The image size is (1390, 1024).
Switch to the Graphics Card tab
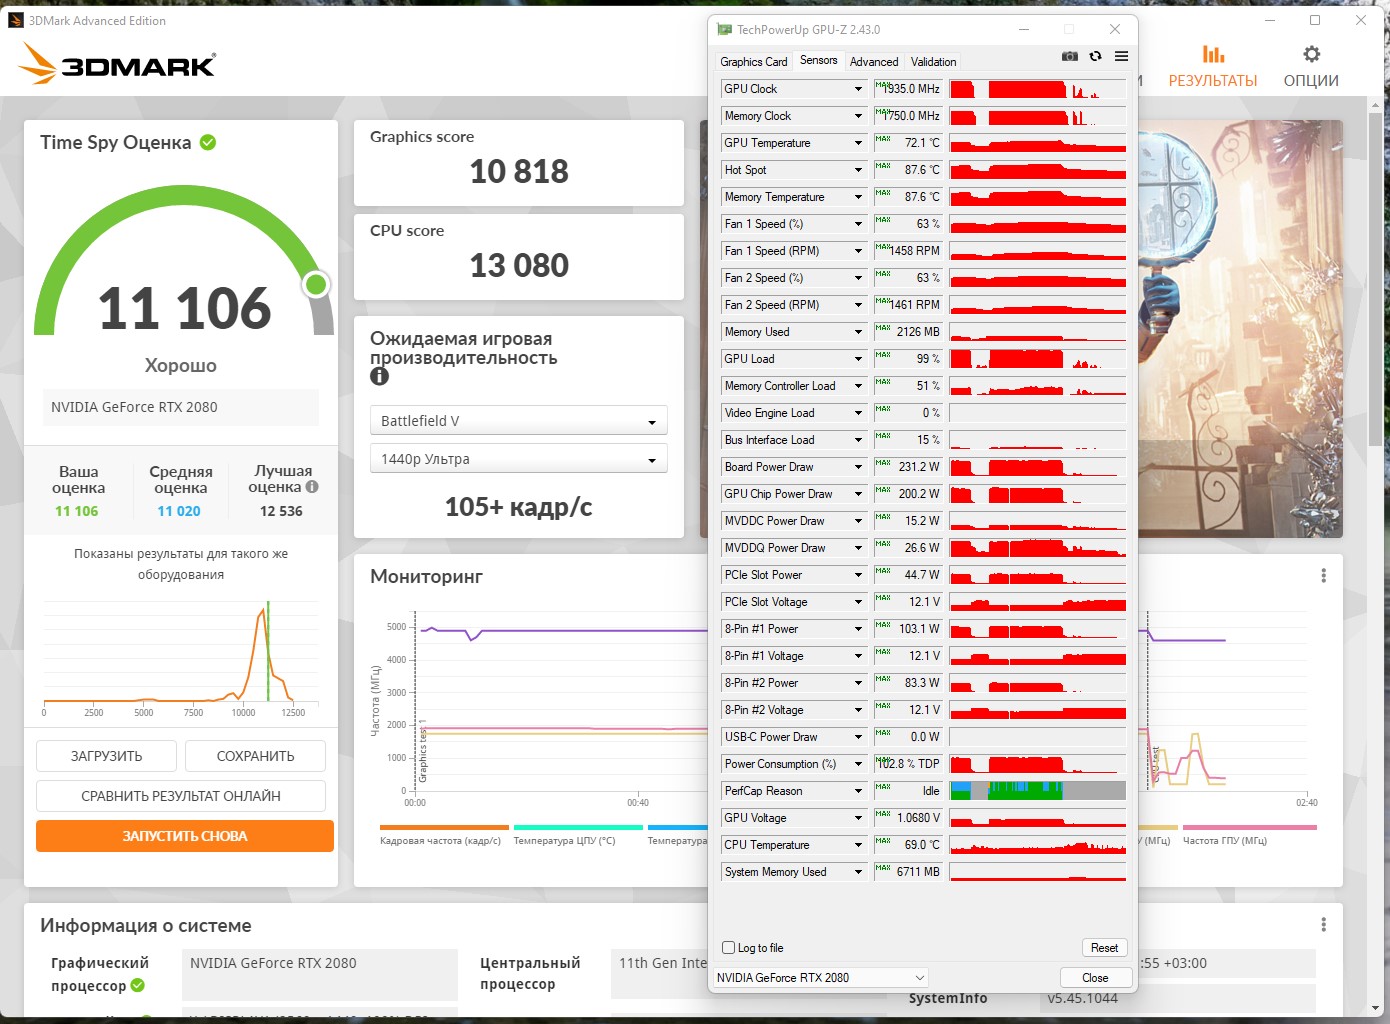point(753,62)
